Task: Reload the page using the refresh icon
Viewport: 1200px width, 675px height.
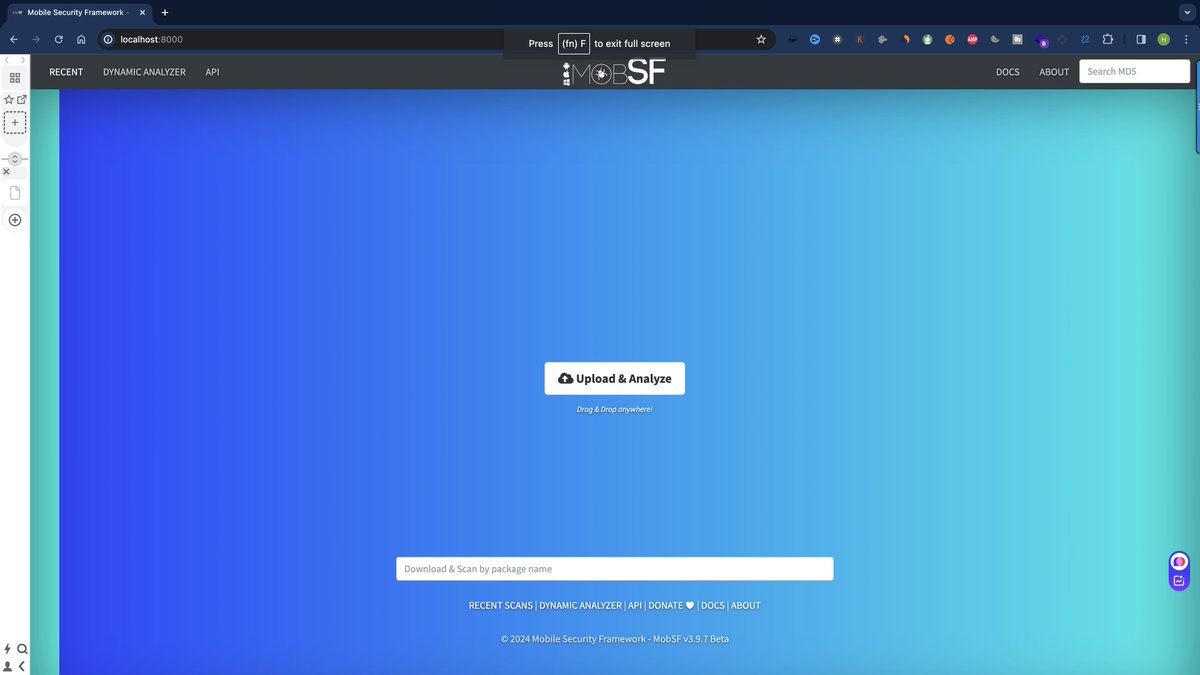Action: pyautogui.click(x=58, y=39)
